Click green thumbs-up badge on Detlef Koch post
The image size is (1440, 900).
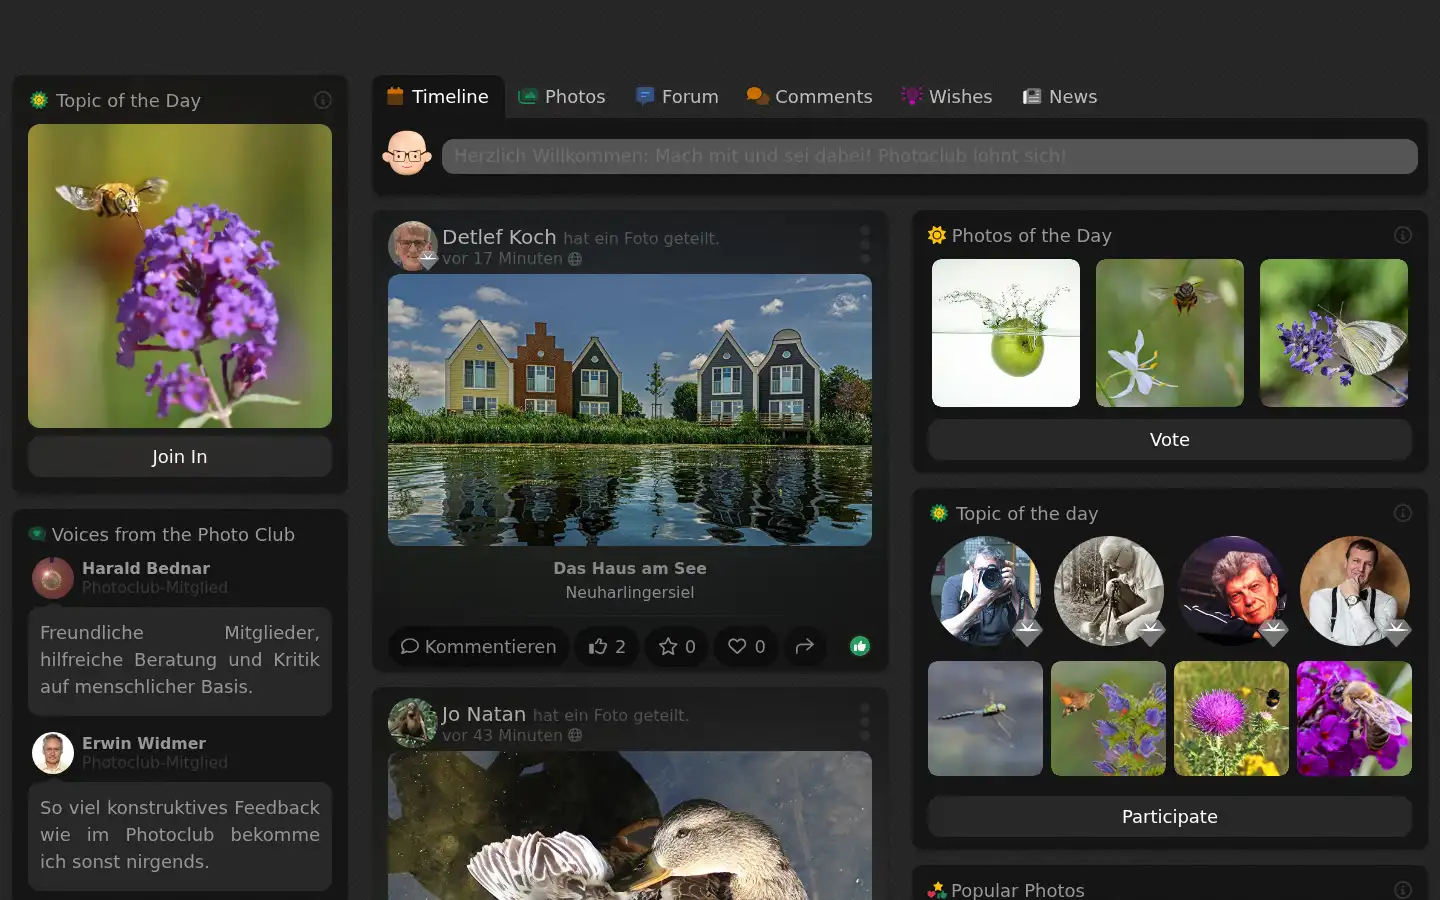860,646
